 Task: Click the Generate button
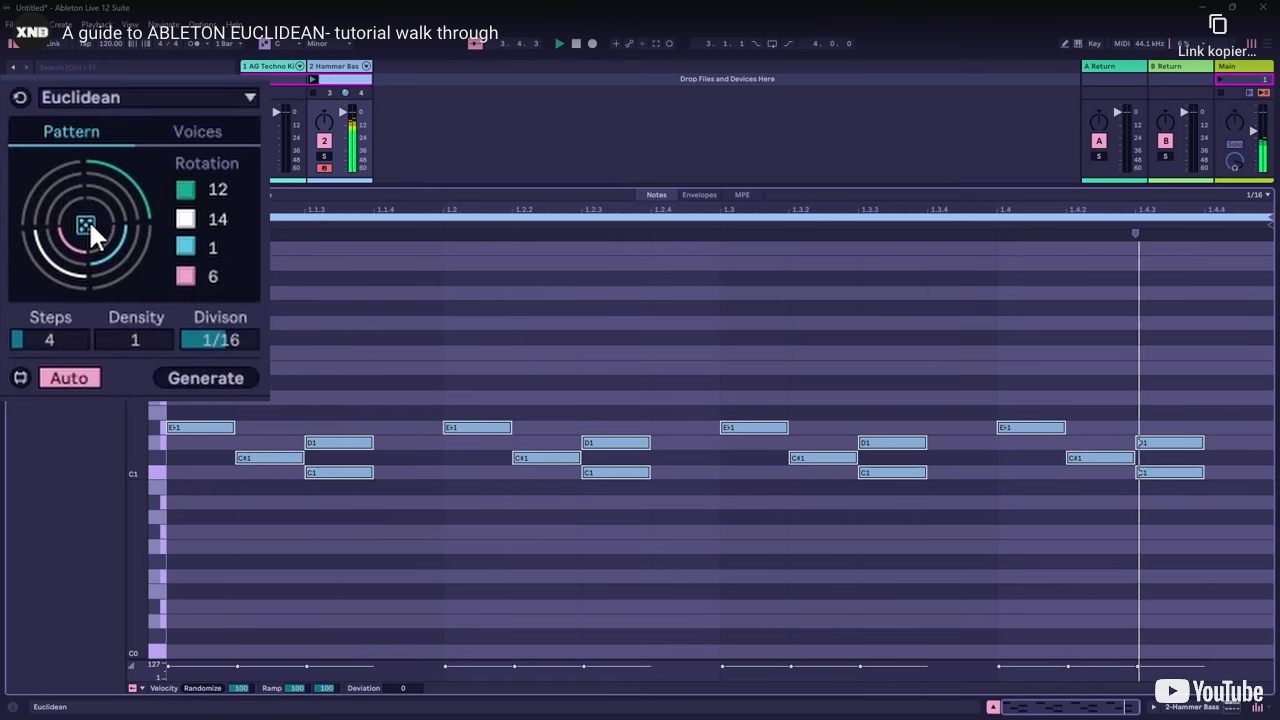click(x=206, y=378)
